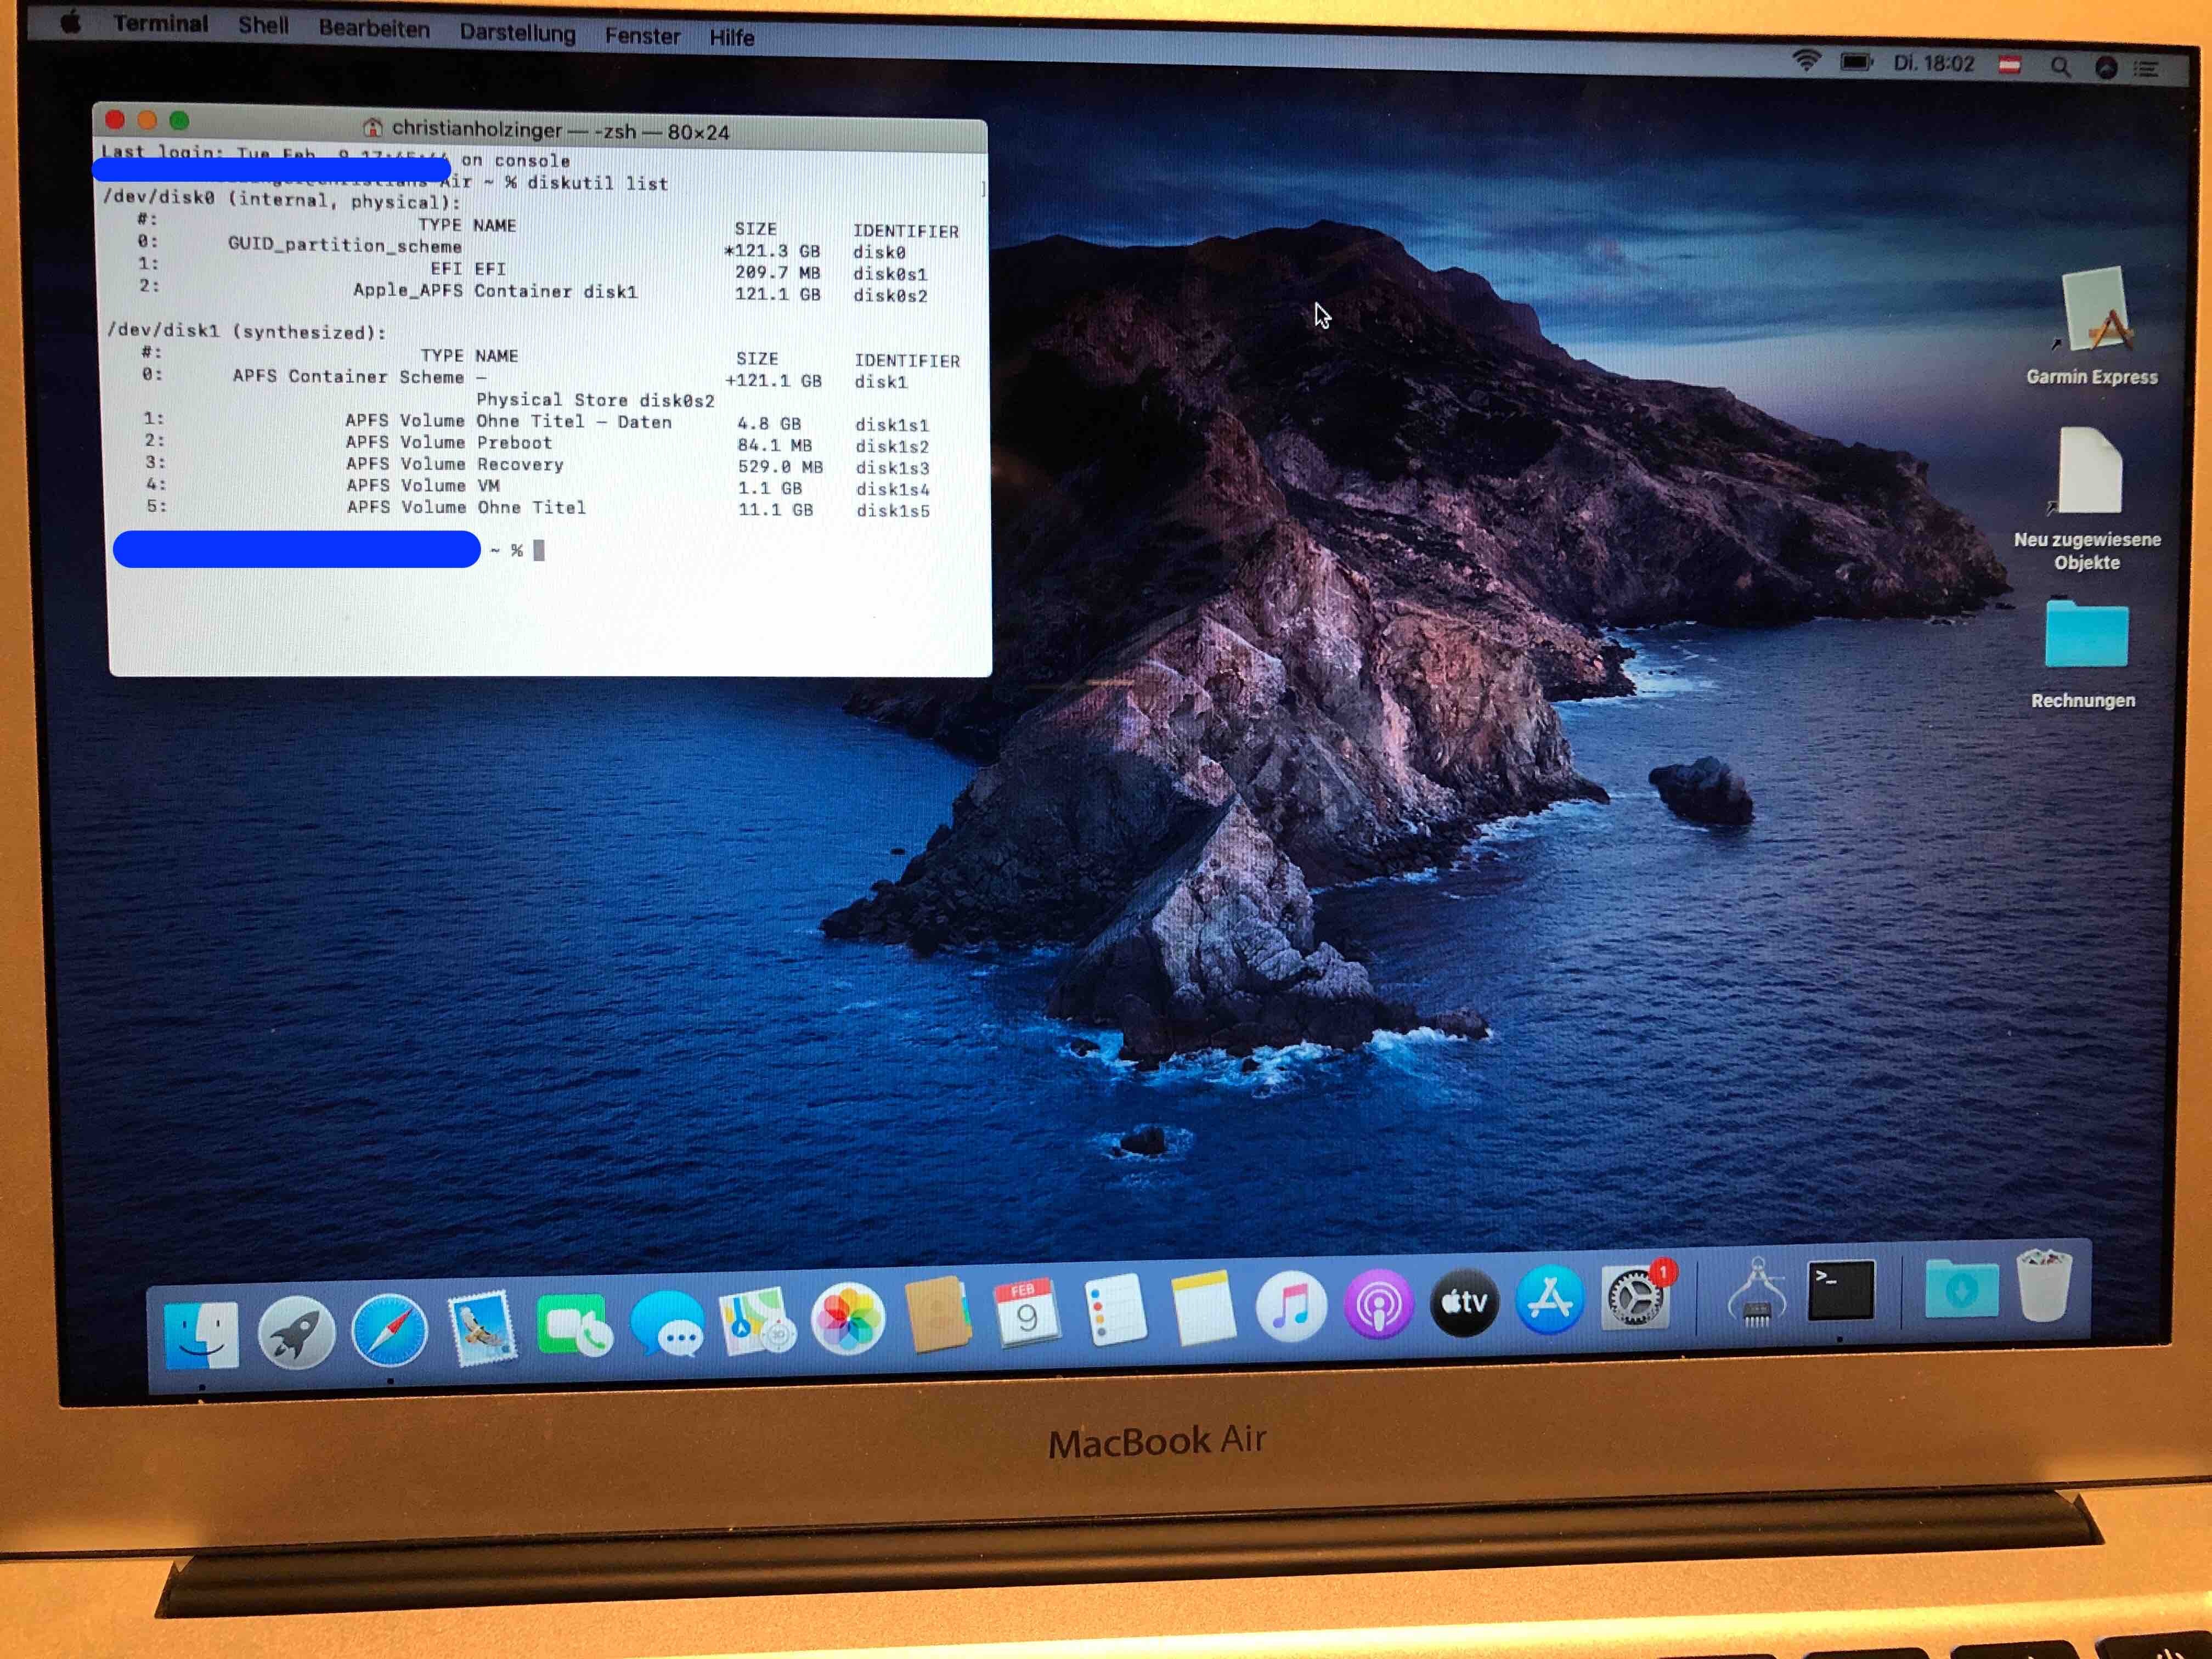Screen dimensions: 2212x1659
Task: Open the Apple menu
Action: click(70, 22)
